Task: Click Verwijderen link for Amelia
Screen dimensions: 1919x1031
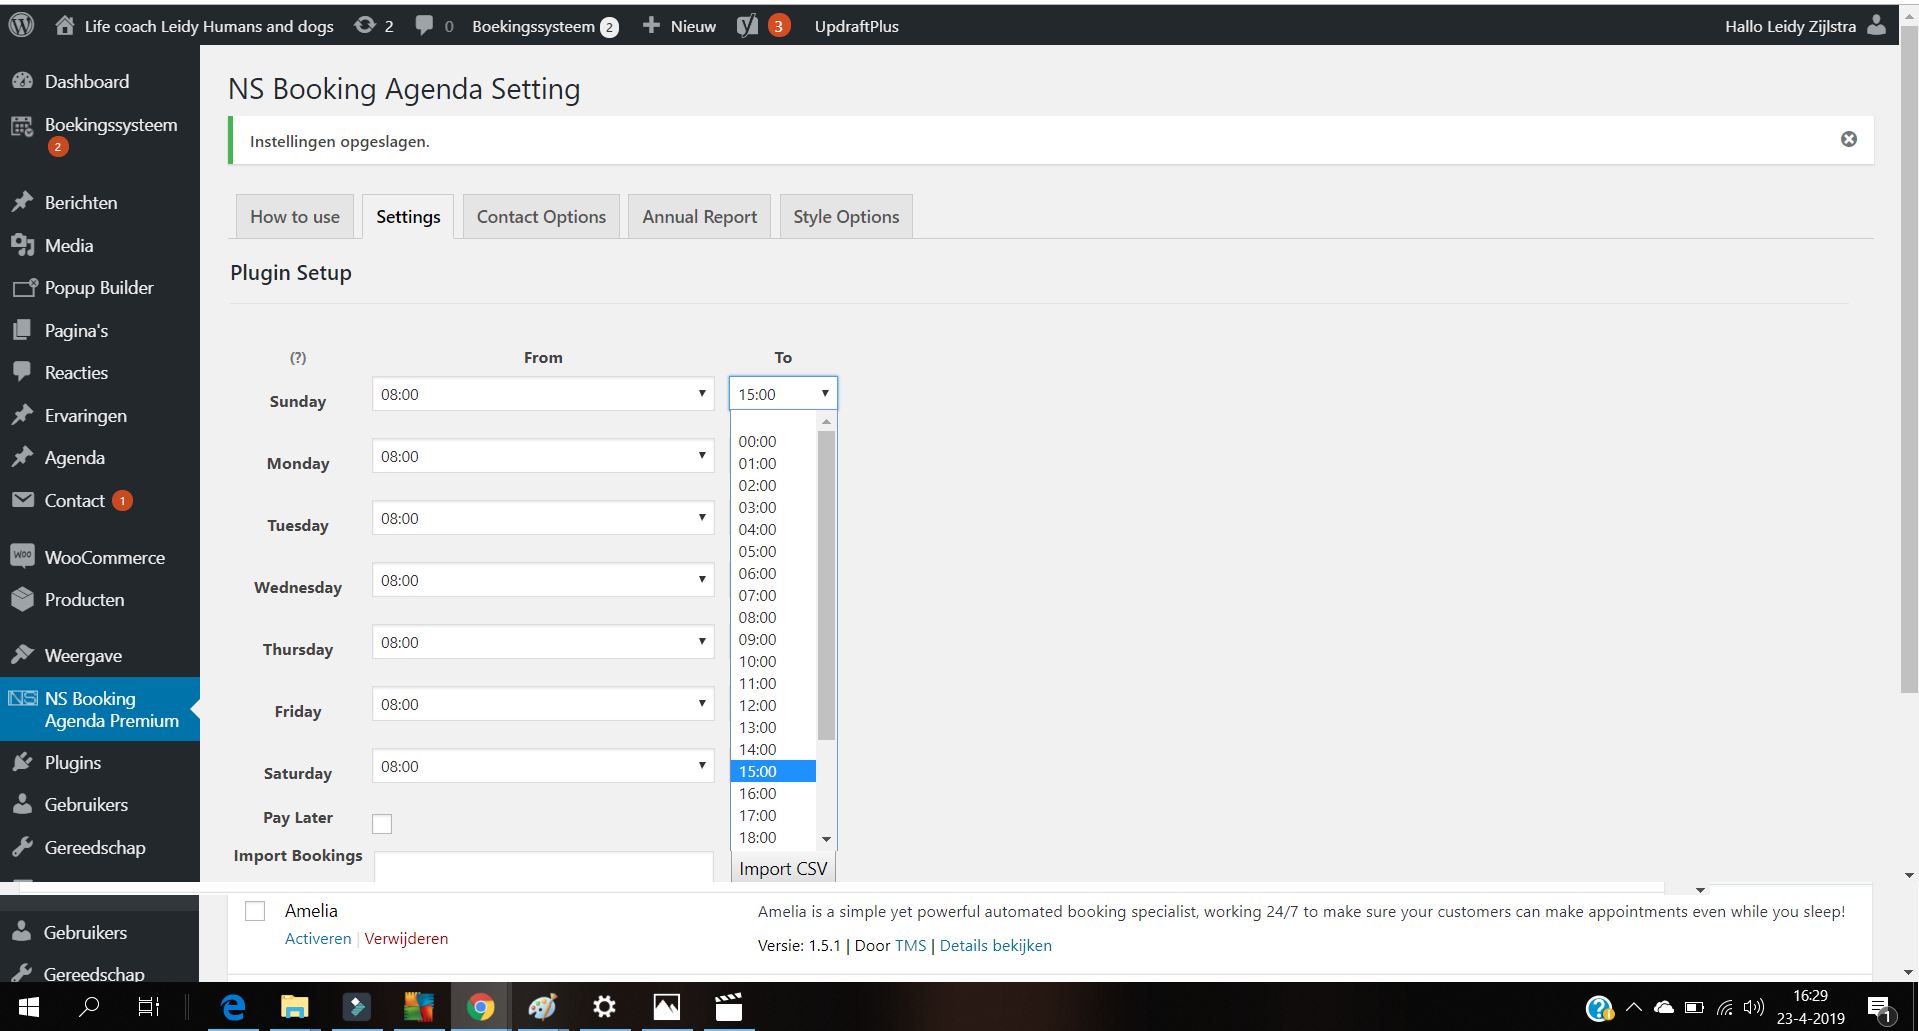Action: [406, 939]
